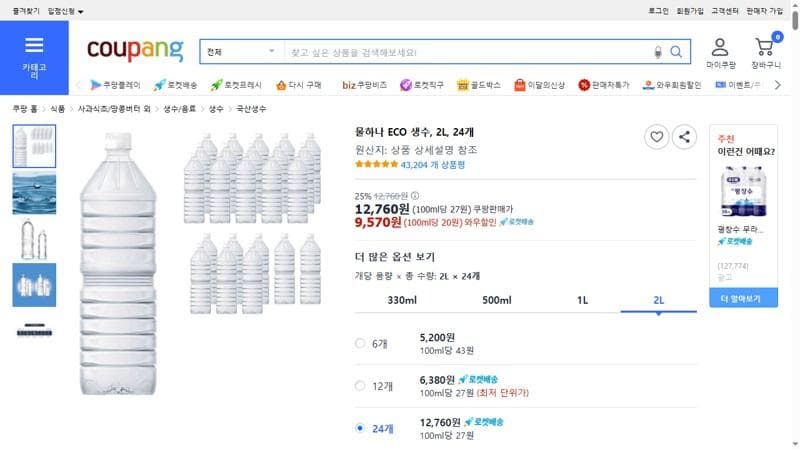Click 로그인 link
This screenshot has height=450, width=800.
[x=658, y=11]
